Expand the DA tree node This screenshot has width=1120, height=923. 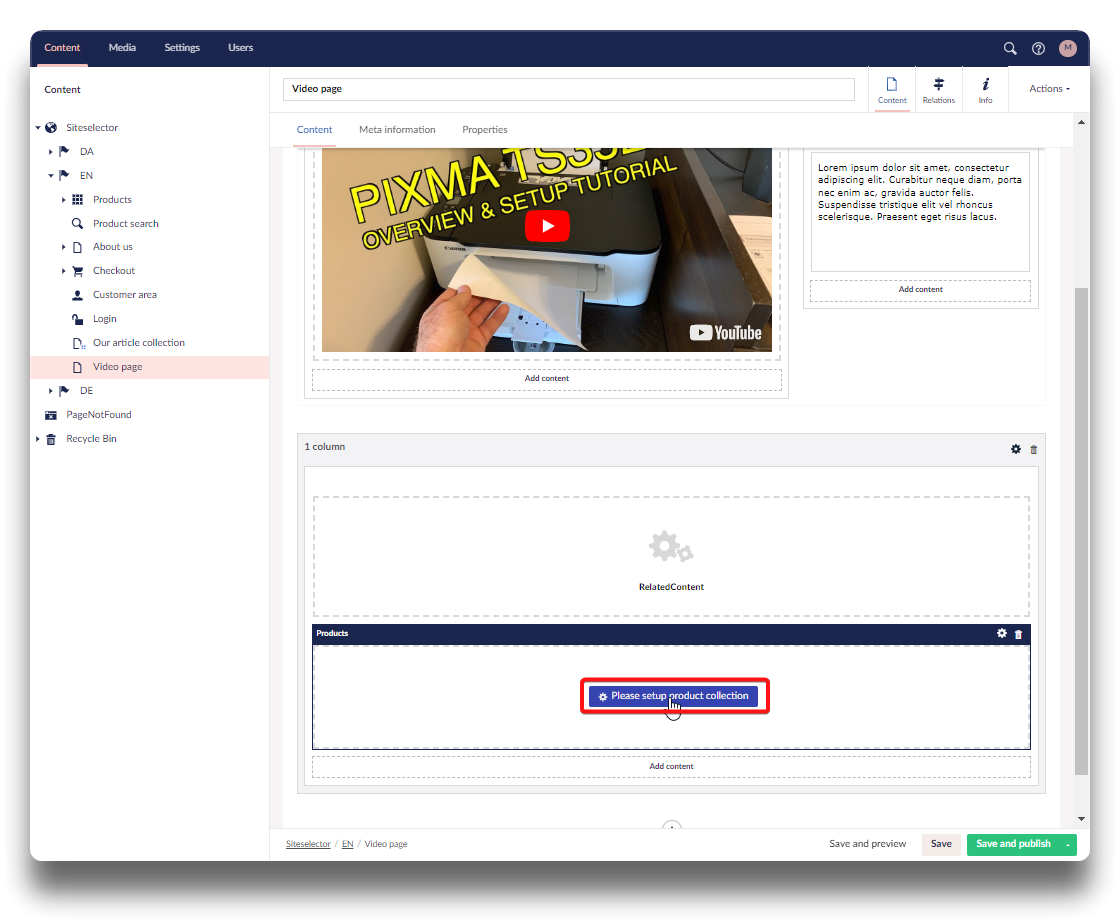[x=51, y=152]
